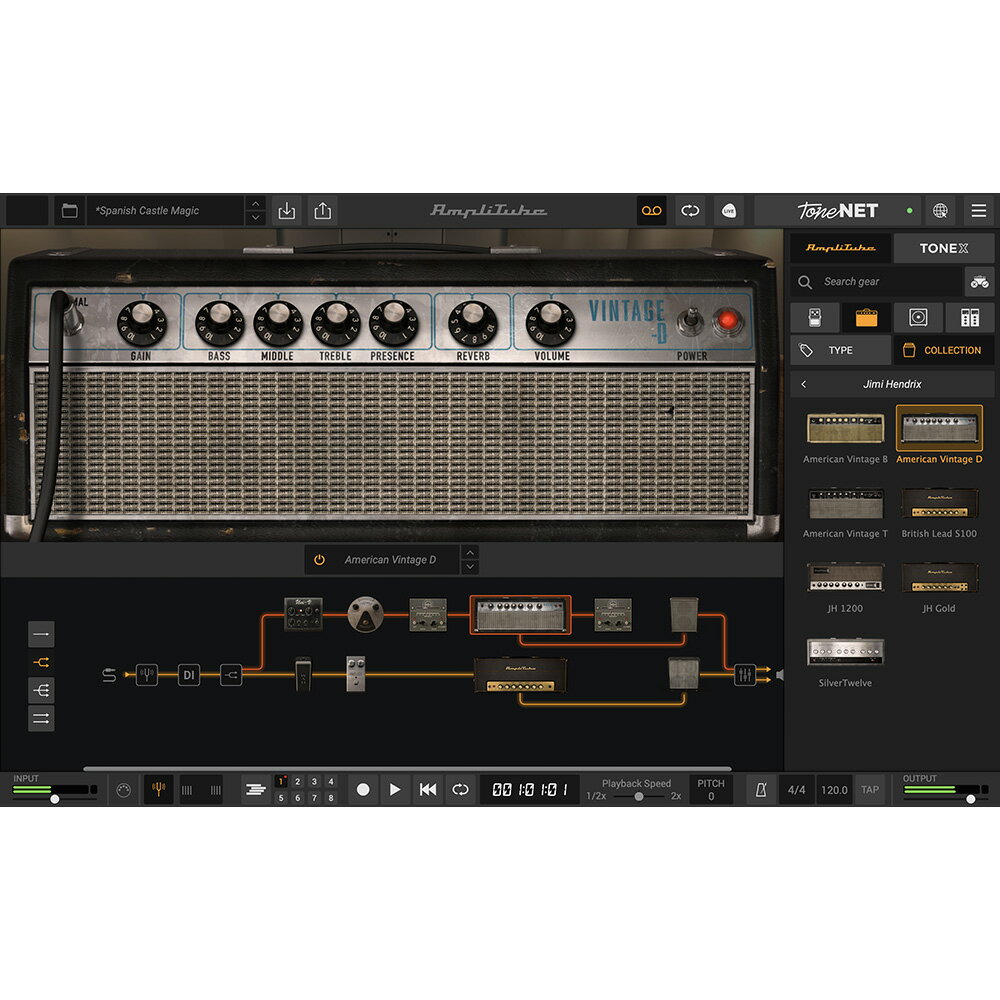Select the cabinet gear category icon
The height and width of the screenshot is (1000, 1000).
(x=918, y=318)
